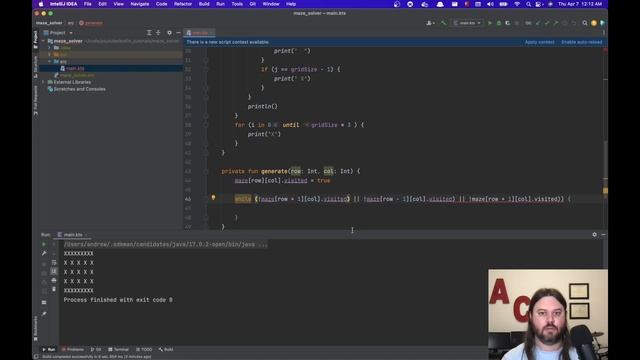Toggle the Bookmarks side tab
Image resolution: width=640 pixels, height=360 pixels.
click(36, 329)
